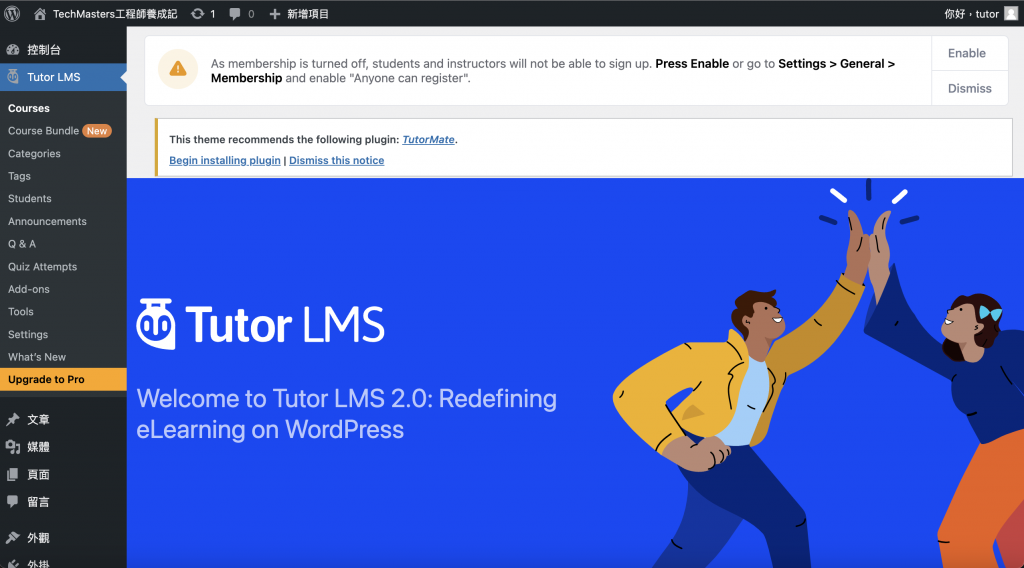Open Categories under Tutor LMS
This screenshot has height=568, width=1024.
[34, 153]
